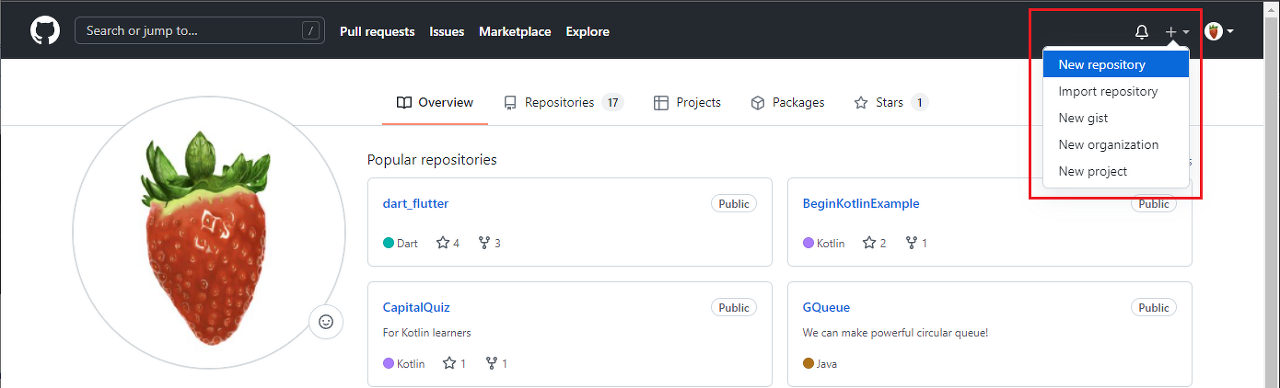Open the dart_flutter repository
Screen dimensions: 1280x388
click(x=416, y=203)
